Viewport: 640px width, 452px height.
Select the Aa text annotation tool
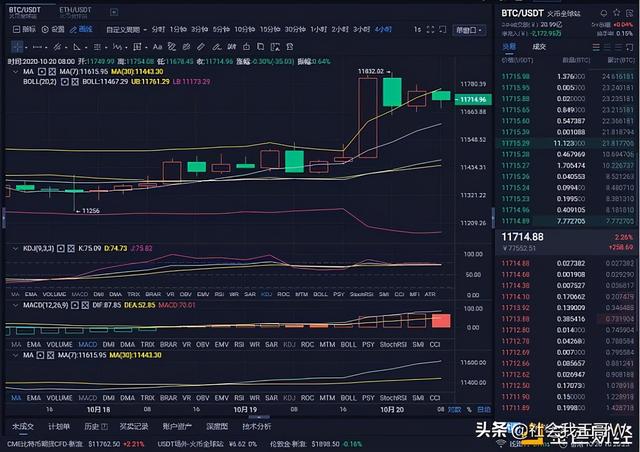158,47
